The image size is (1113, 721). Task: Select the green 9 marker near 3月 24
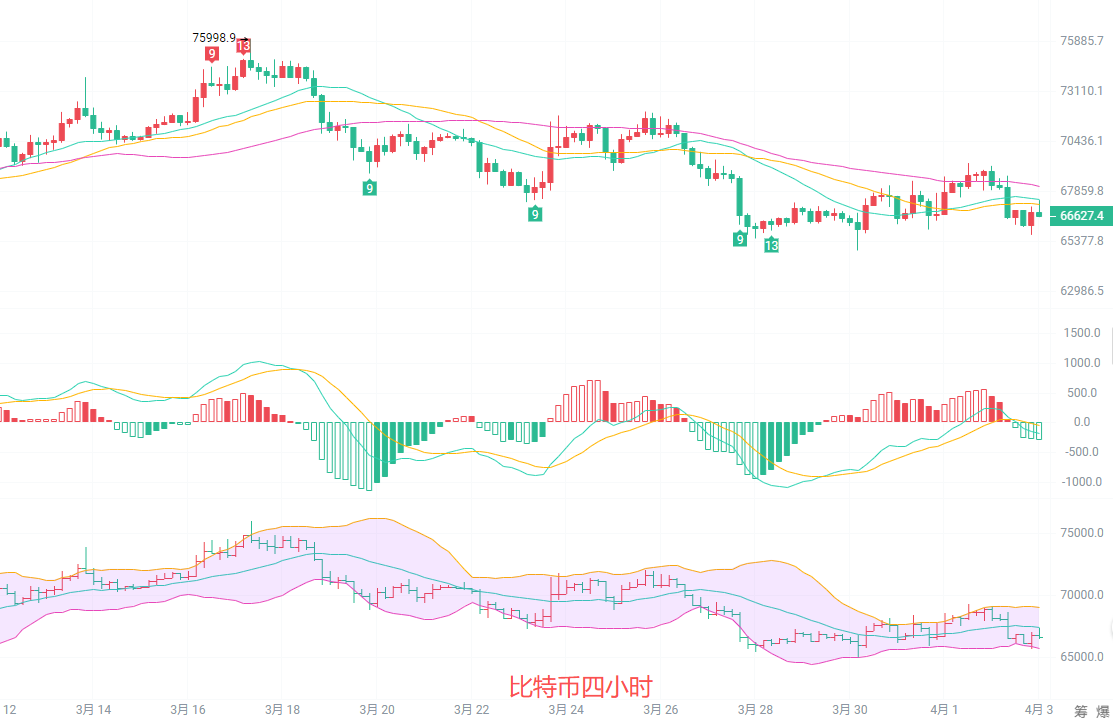[536, 214]
